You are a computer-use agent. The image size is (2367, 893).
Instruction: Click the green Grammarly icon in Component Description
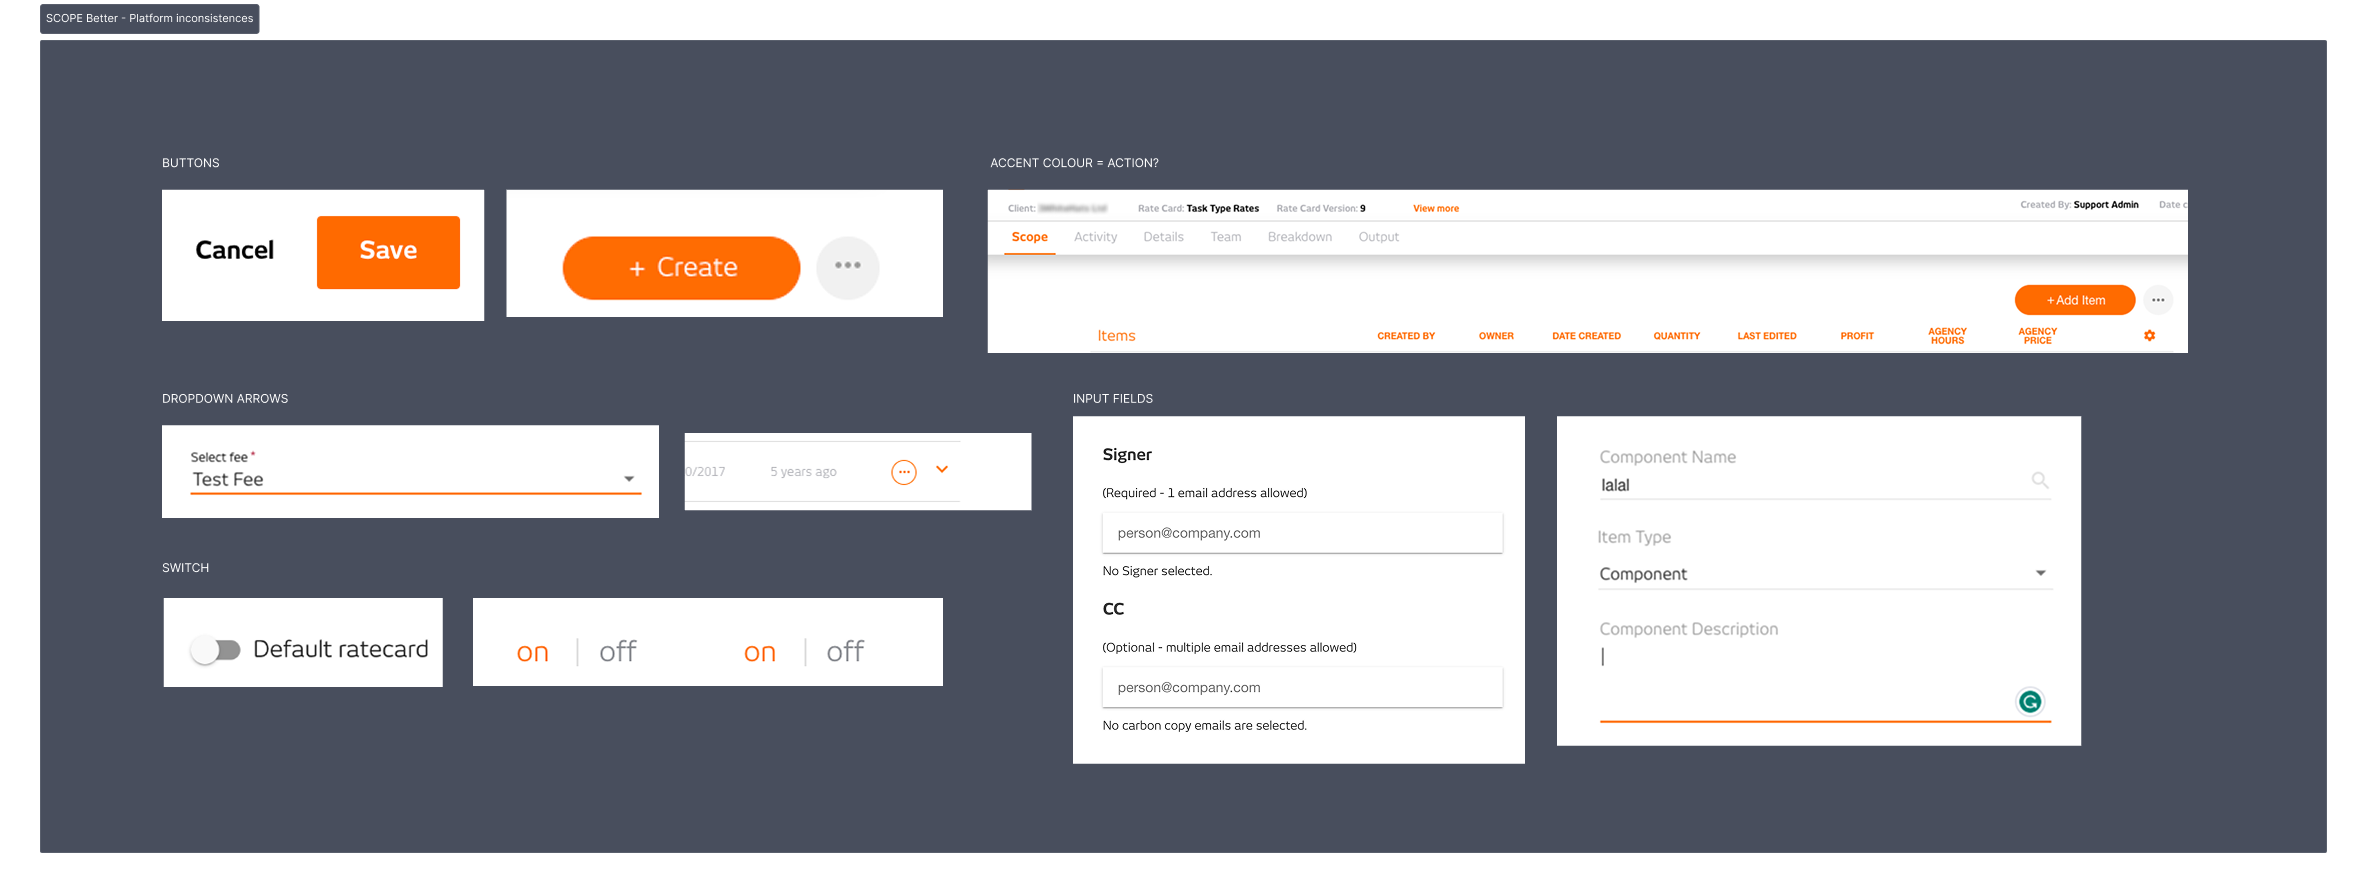(2030, 702)
